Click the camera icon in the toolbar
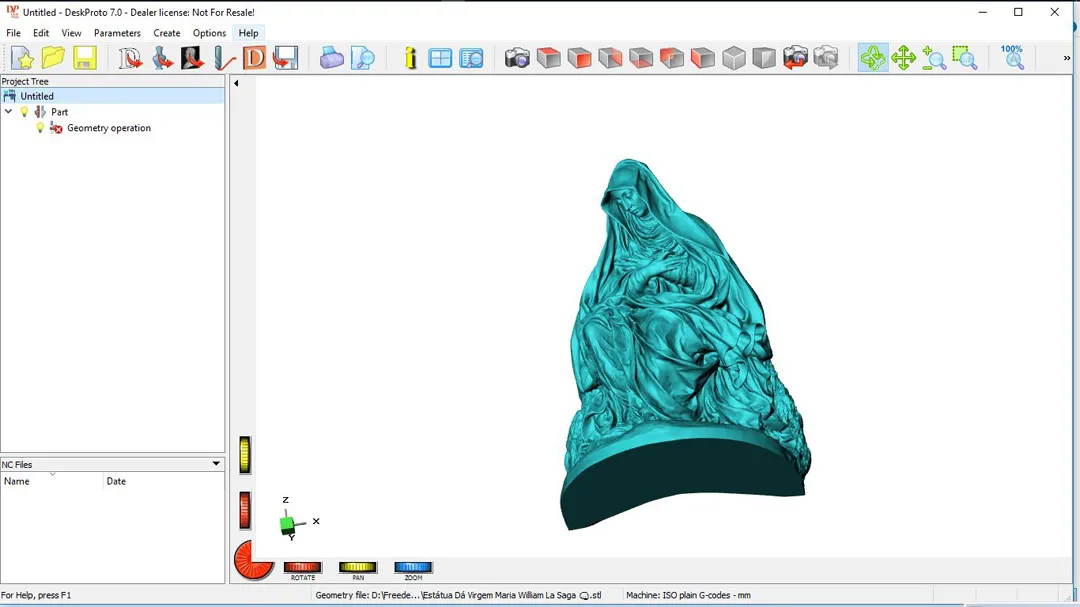Image resolution: width=1080 pixels, height=607 pixels. tap(517, 59)
